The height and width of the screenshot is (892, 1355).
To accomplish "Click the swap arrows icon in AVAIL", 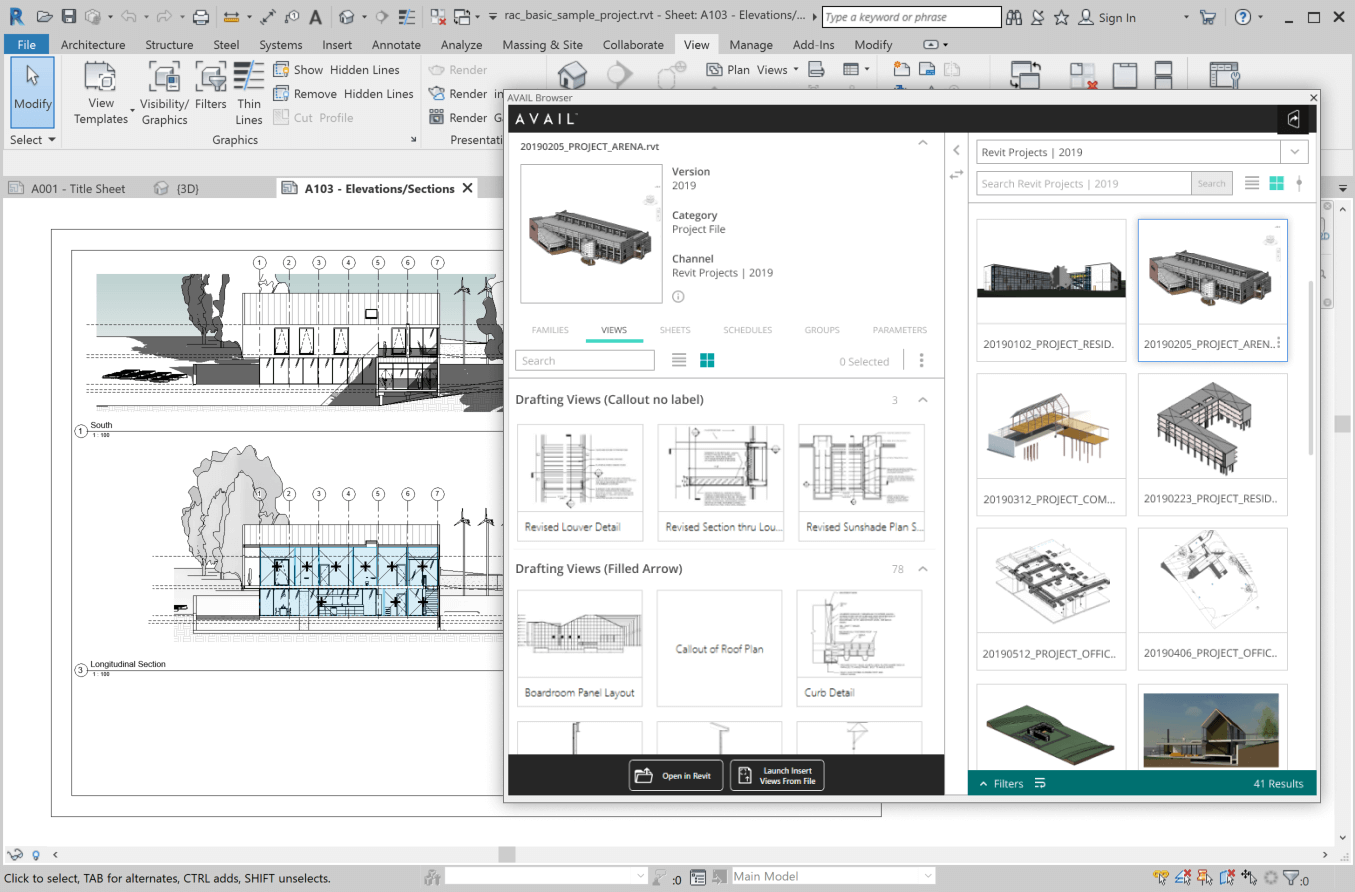I will coord(956,174).
